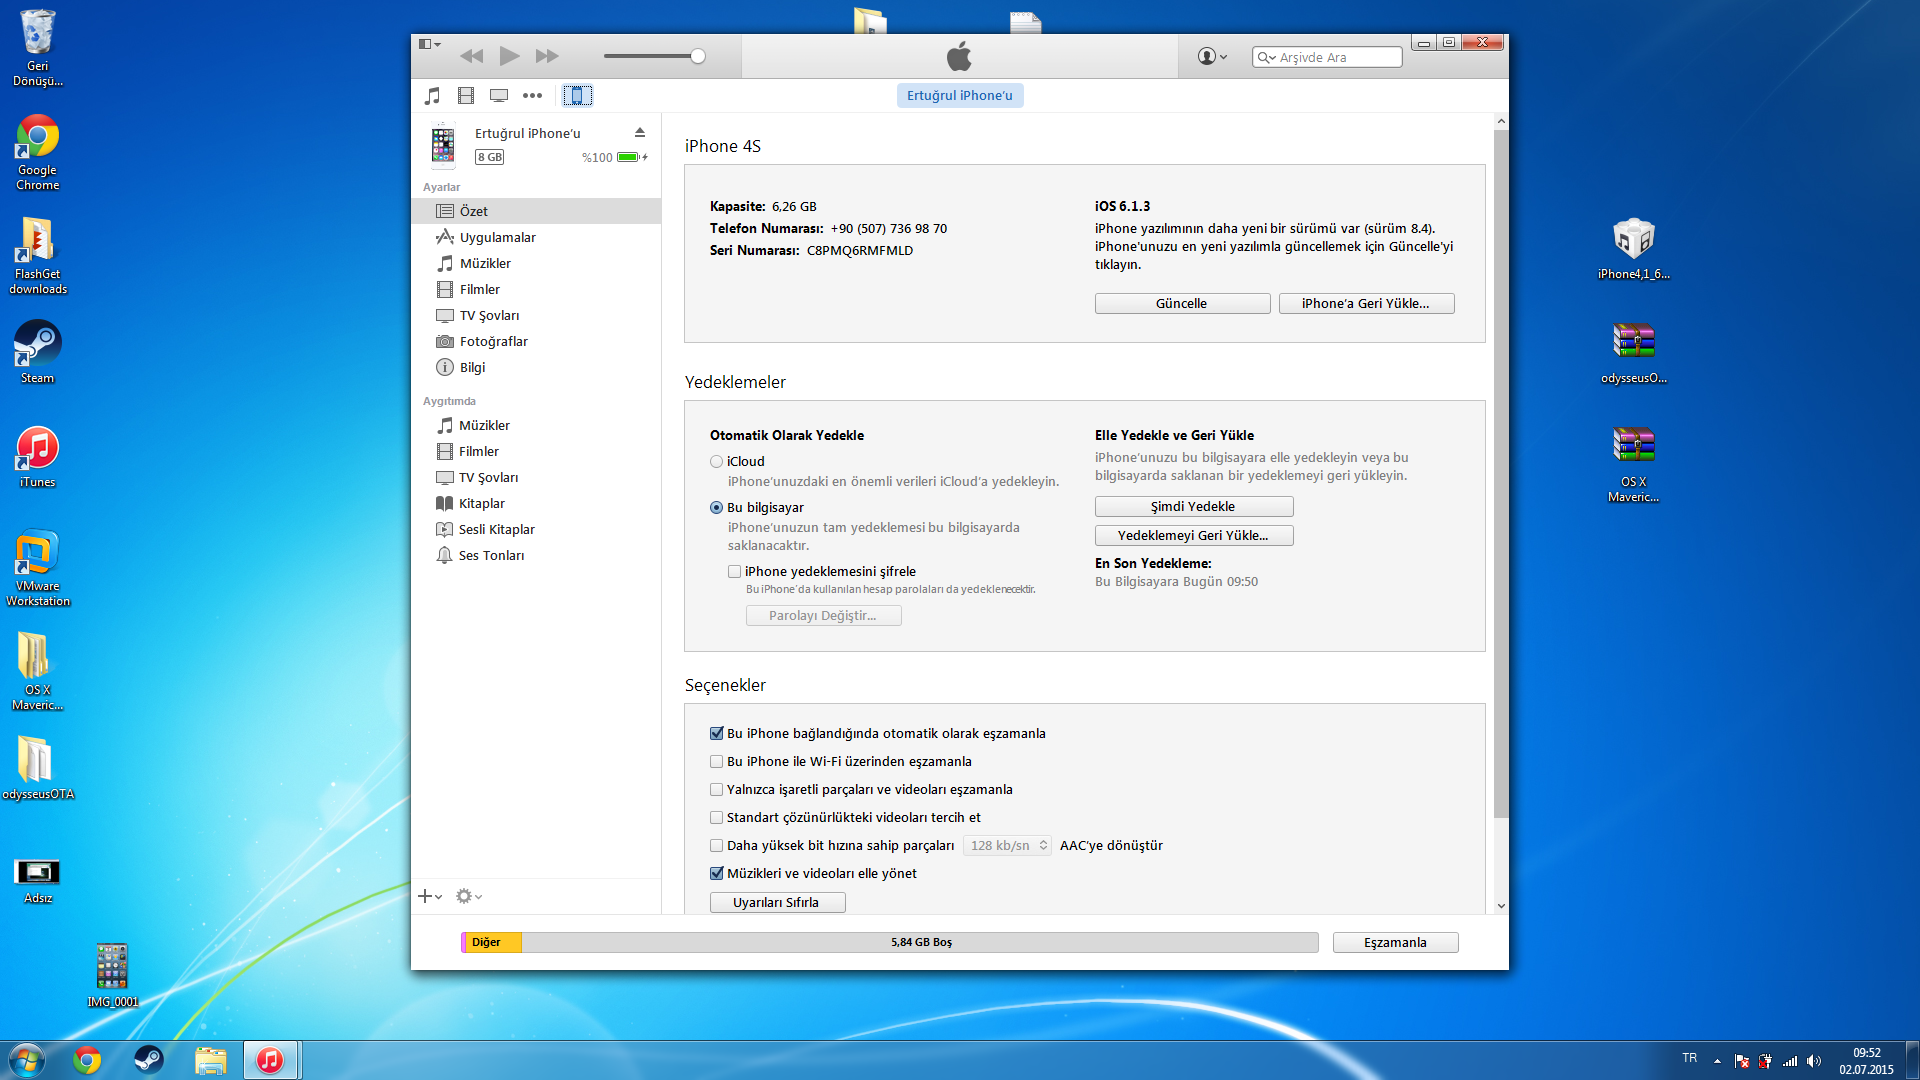1920x1080 pixels.
Task: Click the scroll down arrow of summary pane
Action: click(1501, 906)
